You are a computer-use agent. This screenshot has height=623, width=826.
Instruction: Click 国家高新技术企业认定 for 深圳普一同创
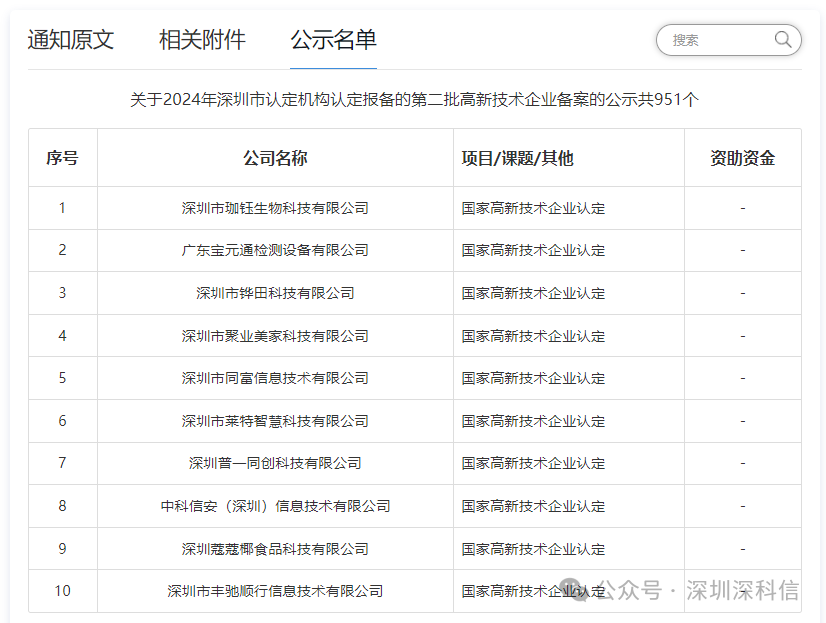tap(533, 463)
